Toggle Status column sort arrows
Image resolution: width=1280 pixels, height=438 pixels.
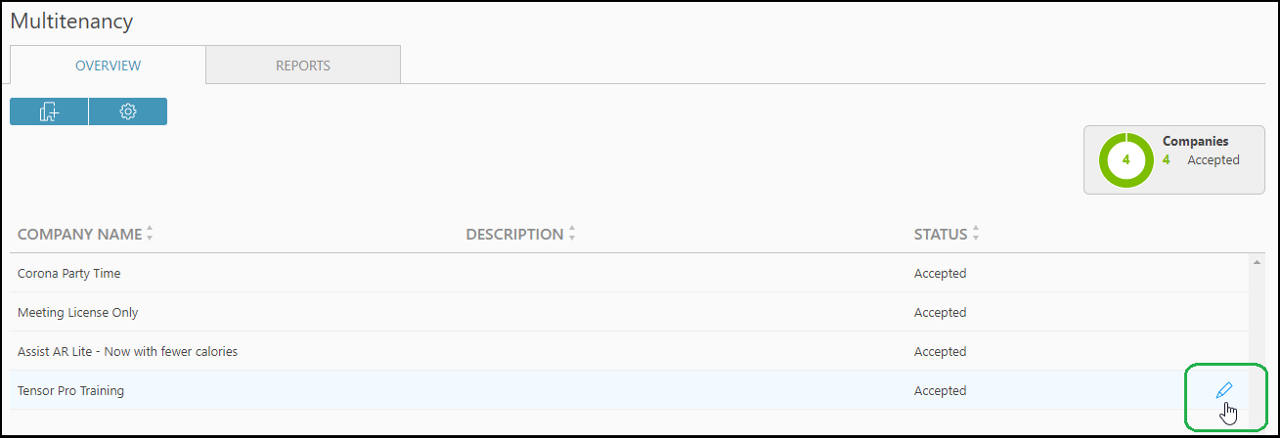pyautogui.click(x=976, y=234)
